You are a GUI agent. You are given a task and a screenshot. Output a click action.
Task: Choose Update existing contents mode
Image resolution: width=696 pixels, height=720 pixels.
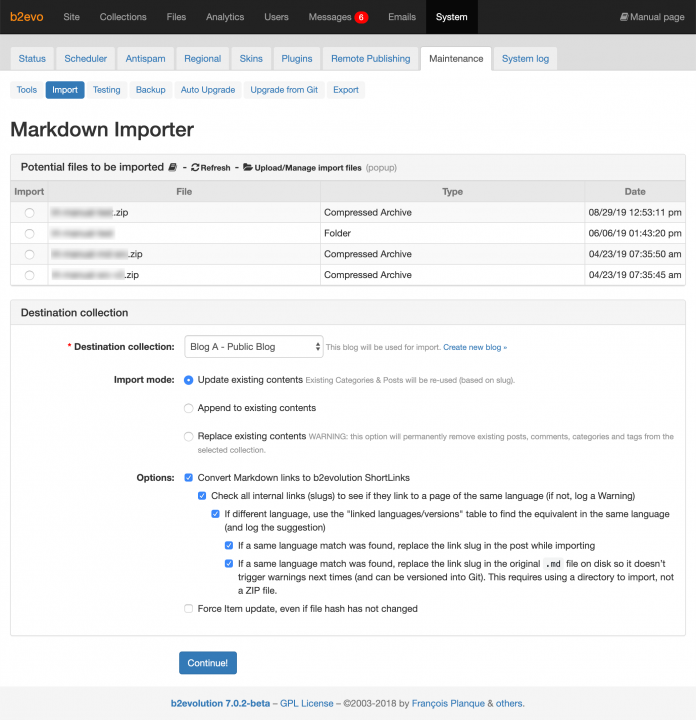188,380
